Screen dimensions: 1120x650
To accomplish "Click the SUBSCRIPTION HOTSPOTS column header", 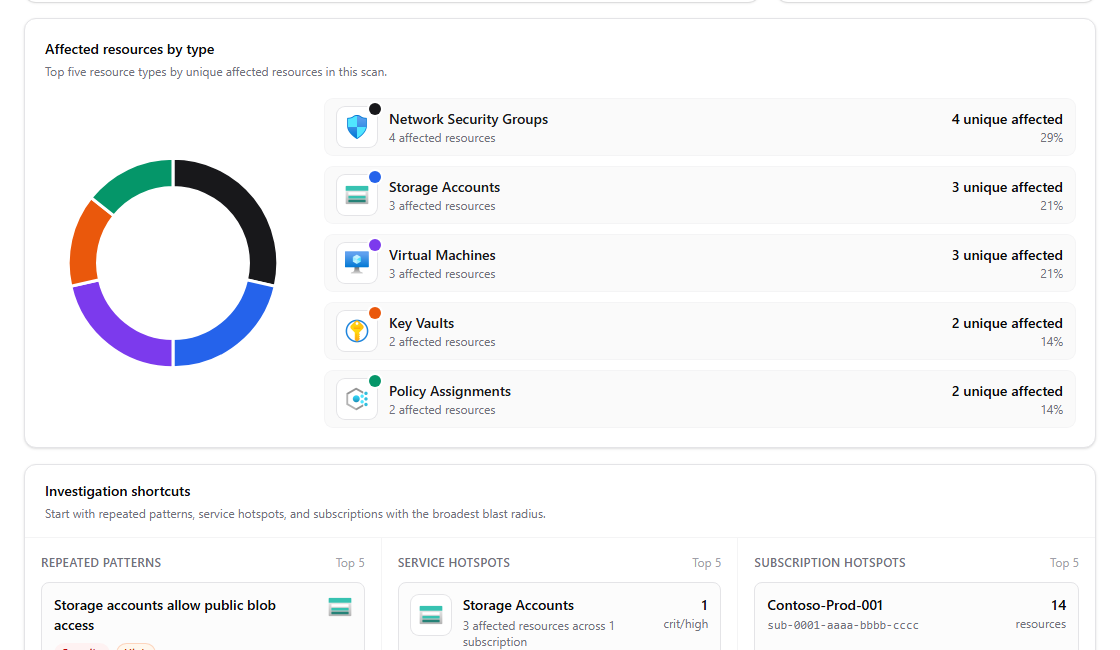I will [x=830, y=563].
